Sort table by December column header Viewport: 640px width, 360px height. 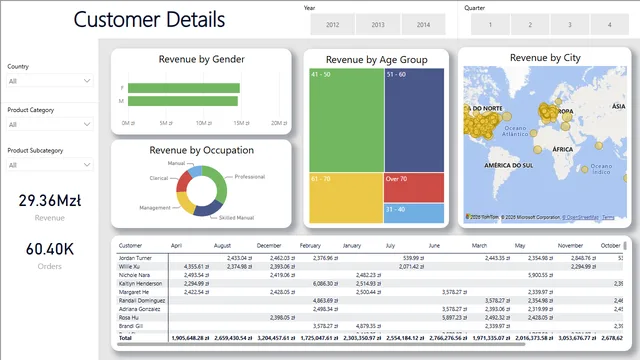(269, 245)
